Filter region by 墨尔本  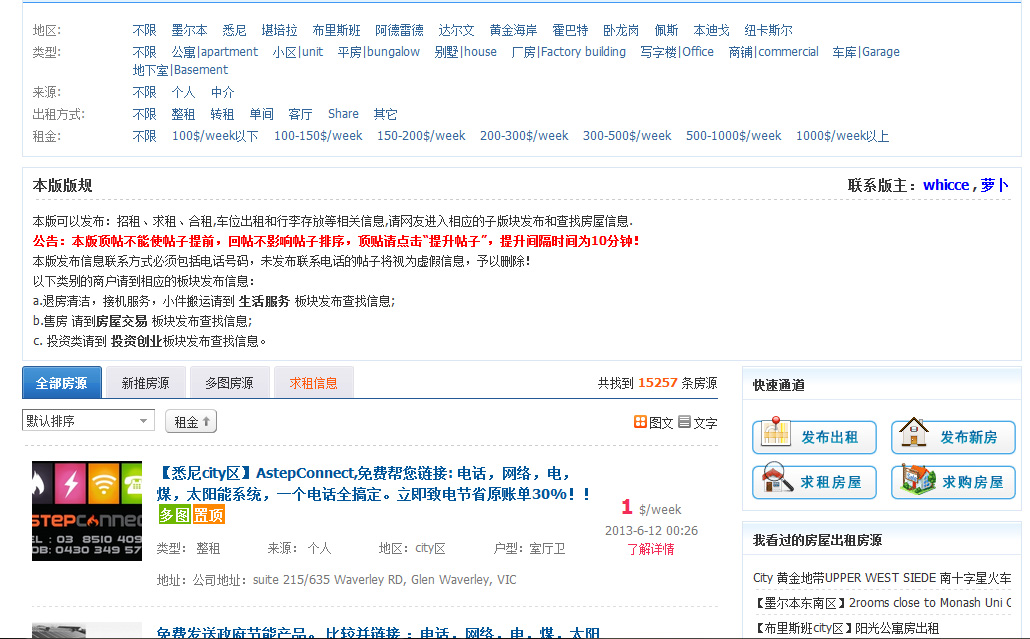pyautogui.click(x=189, y=30)
